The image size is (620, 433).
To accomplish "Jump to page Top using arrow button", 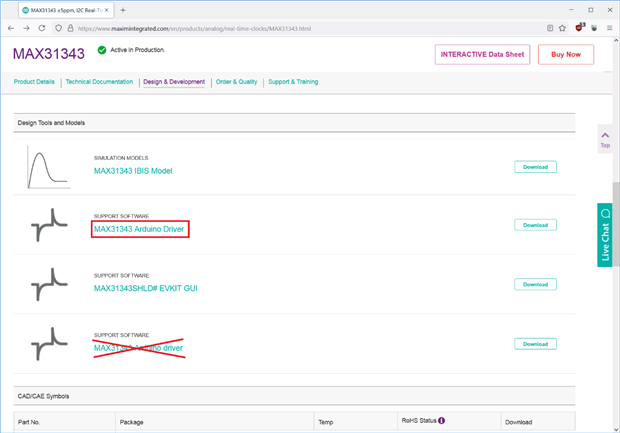I will click(x=605, y=139).
